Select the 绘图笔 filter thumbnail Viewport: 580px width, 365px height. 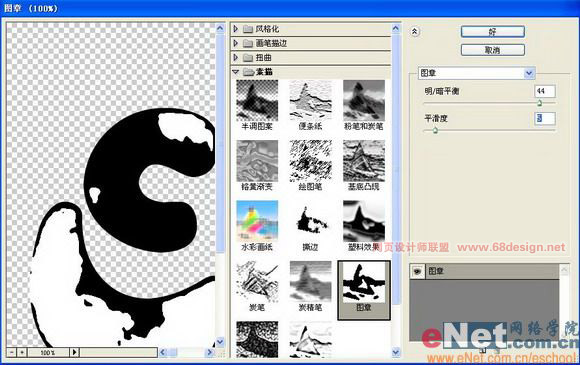pos(310,160)
